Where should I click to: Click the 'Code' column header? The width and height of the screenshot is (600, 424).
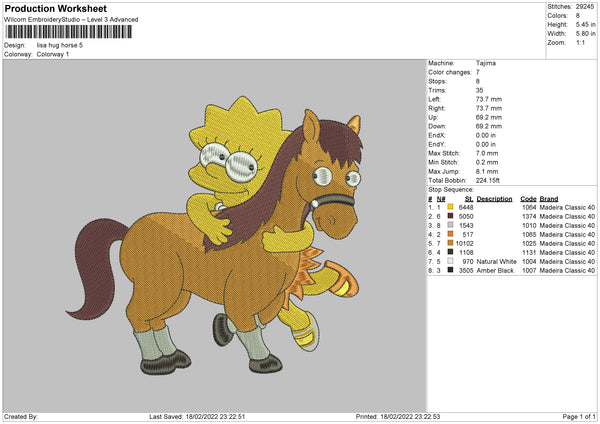tap(528, 199)
